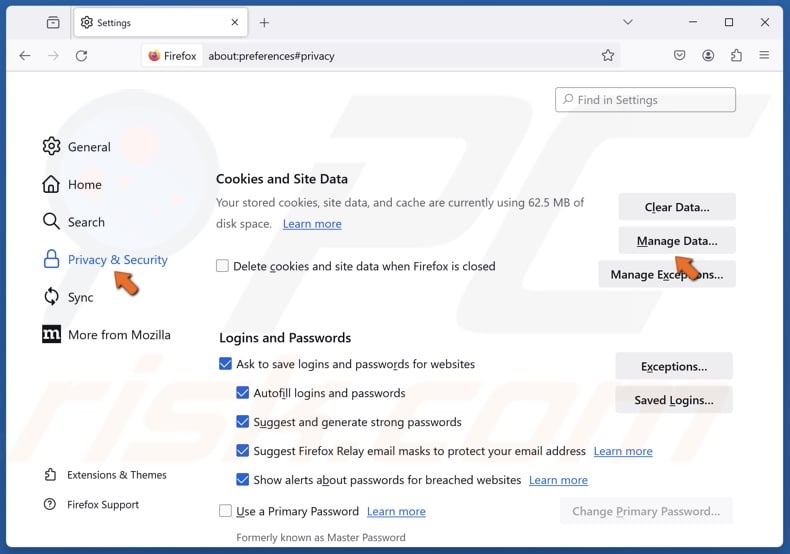Click the General gear icon in the sidebar
This screenshot has width=790, height=554.
click(x=51, y=147)
